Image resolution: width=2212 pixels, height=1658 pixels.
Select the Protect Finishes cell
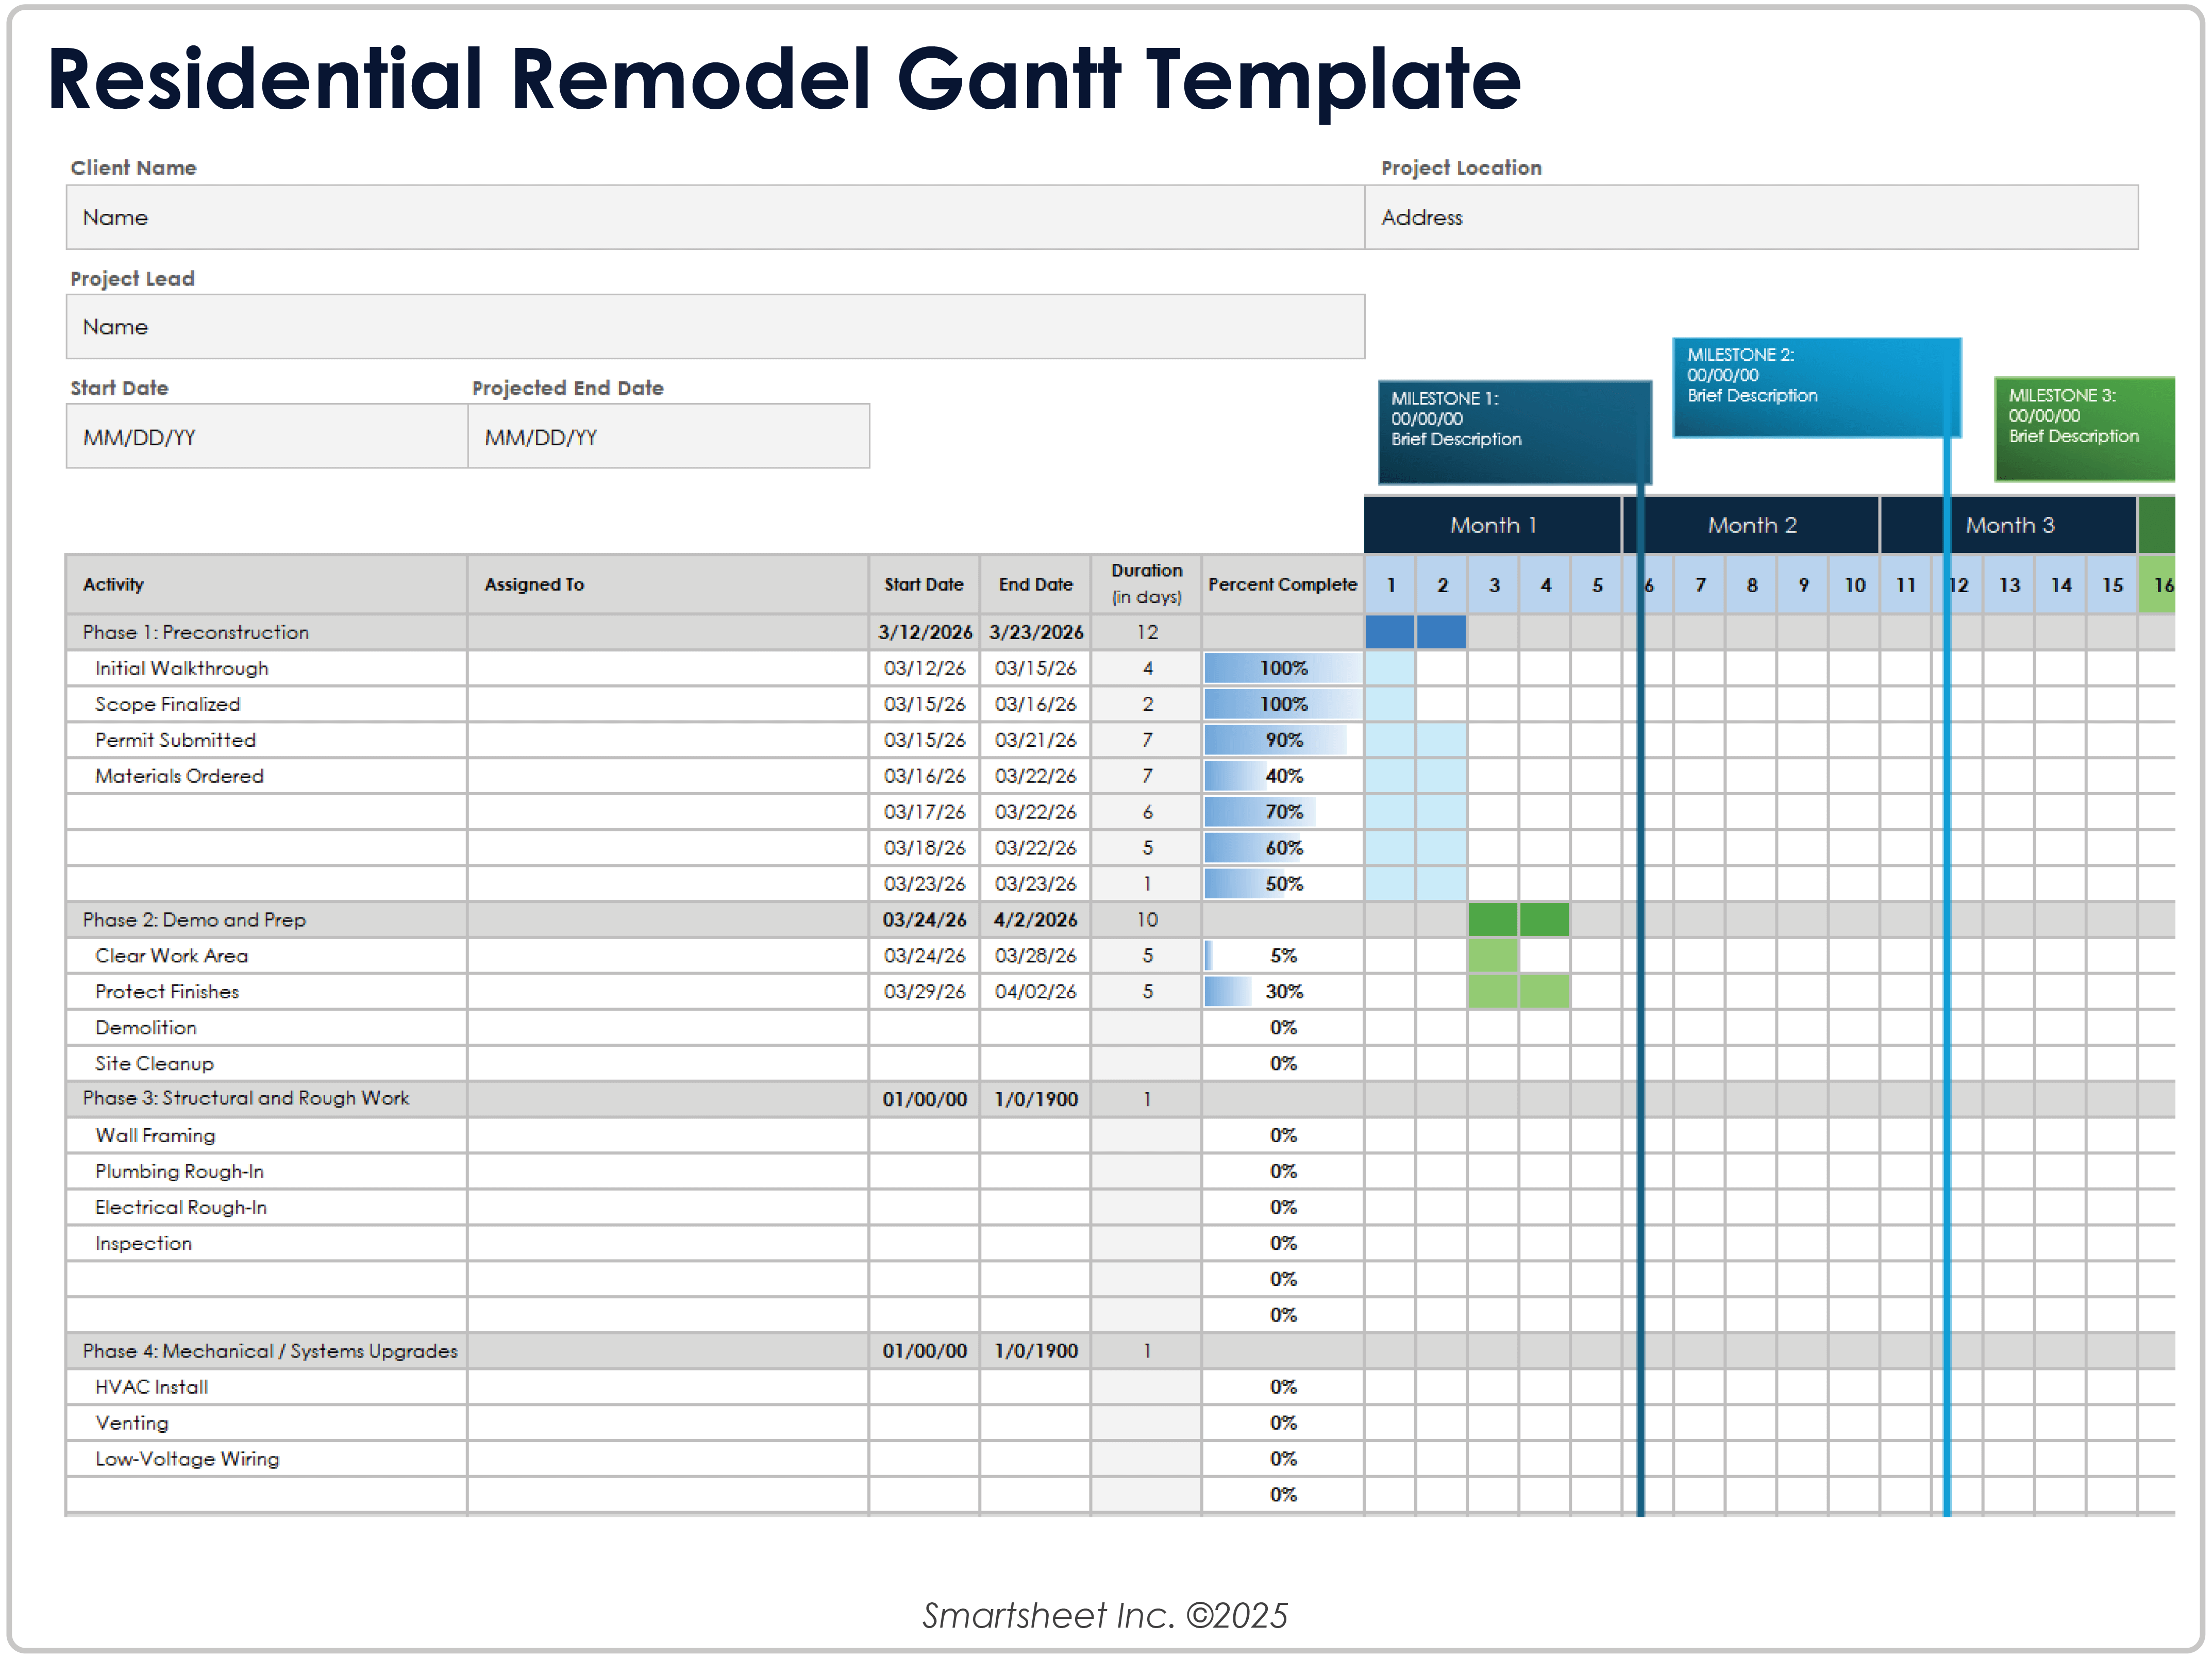coord(267,992)
